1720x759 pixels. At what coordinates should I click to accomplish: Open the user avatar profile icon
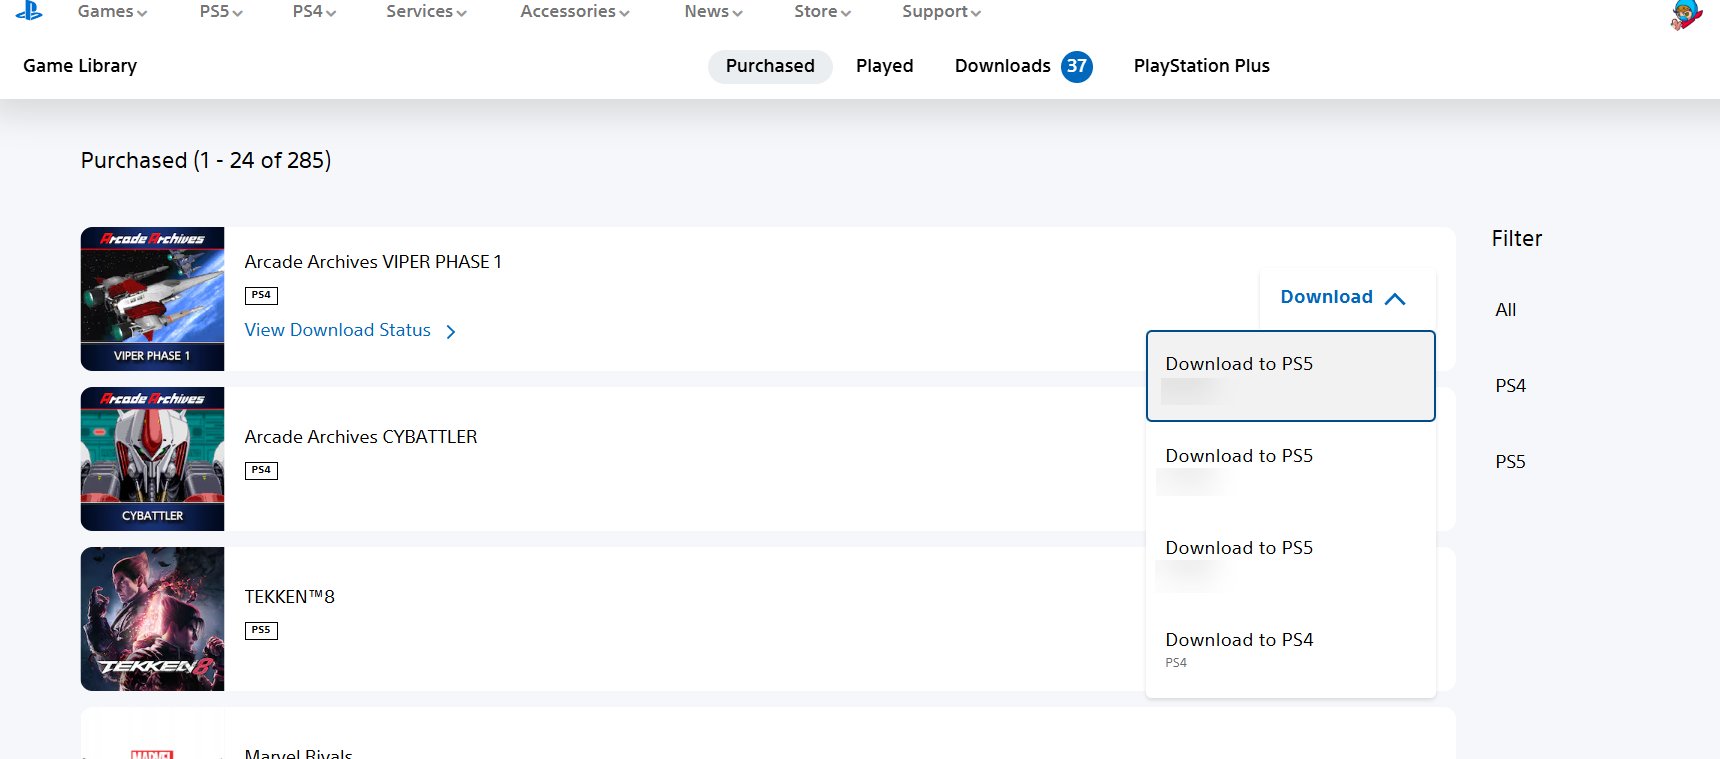pyautogui.click(x=1686, y=14)
